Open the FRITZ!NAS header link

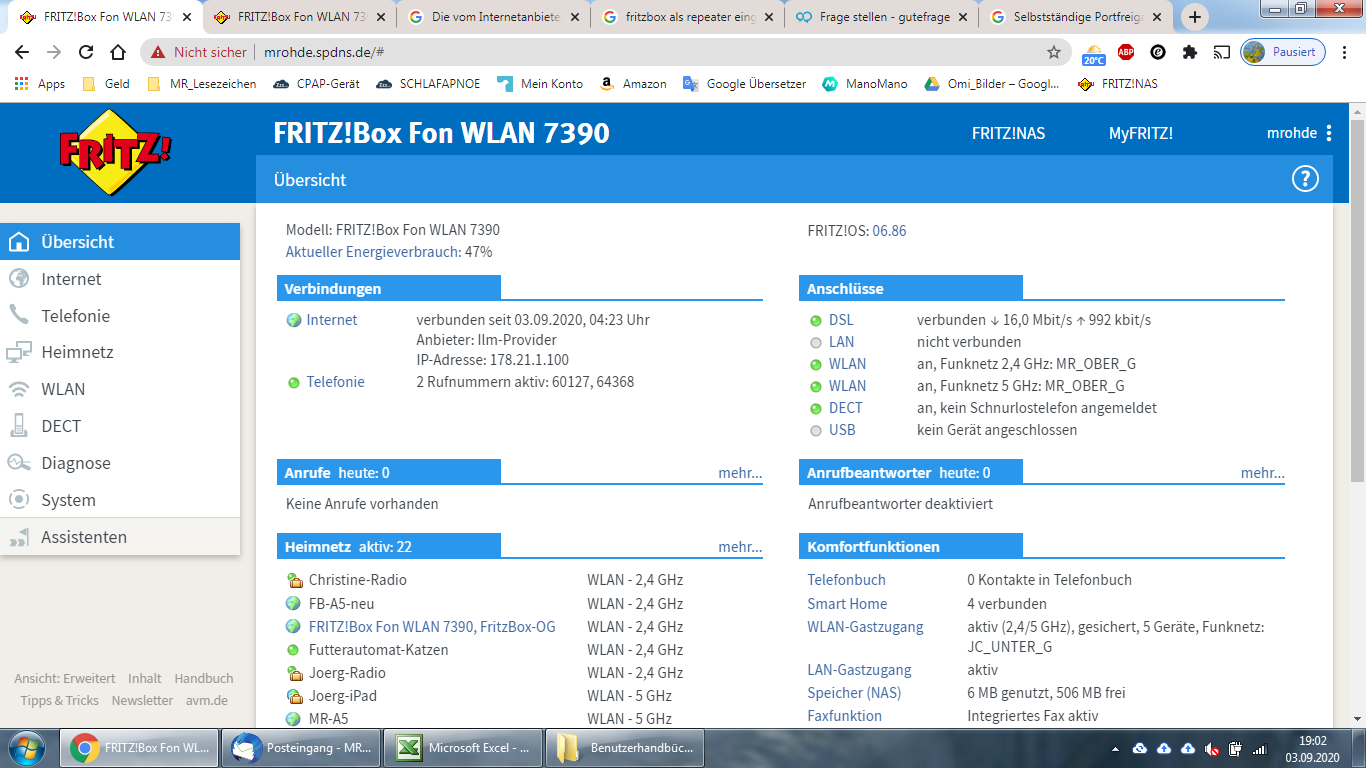coord(1008,133)
